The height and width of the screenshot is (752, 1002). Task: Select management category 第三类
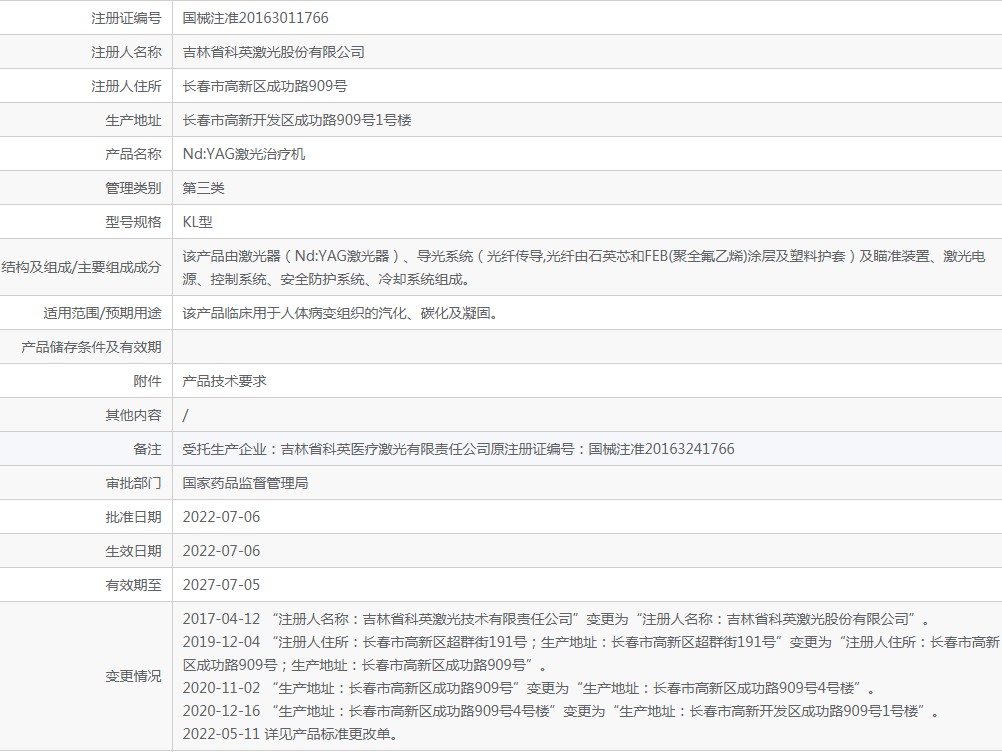click(204, 188)
